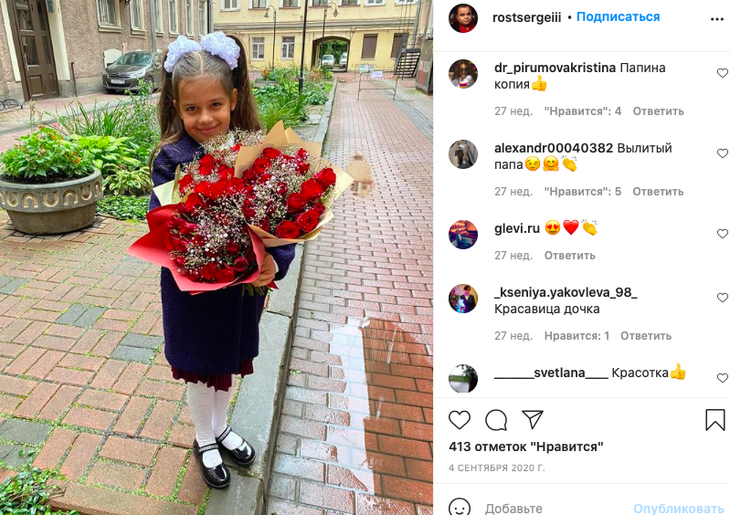
Task: View likes on alexandr00040382's comment
Action: pyautogui.click(x=582, y=191)
